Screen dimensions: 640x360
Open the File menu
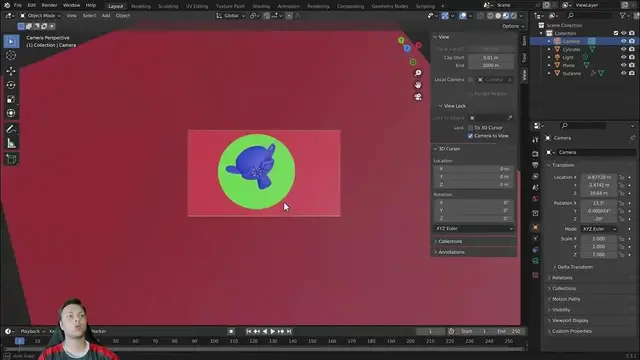click(x=18, y=5)
